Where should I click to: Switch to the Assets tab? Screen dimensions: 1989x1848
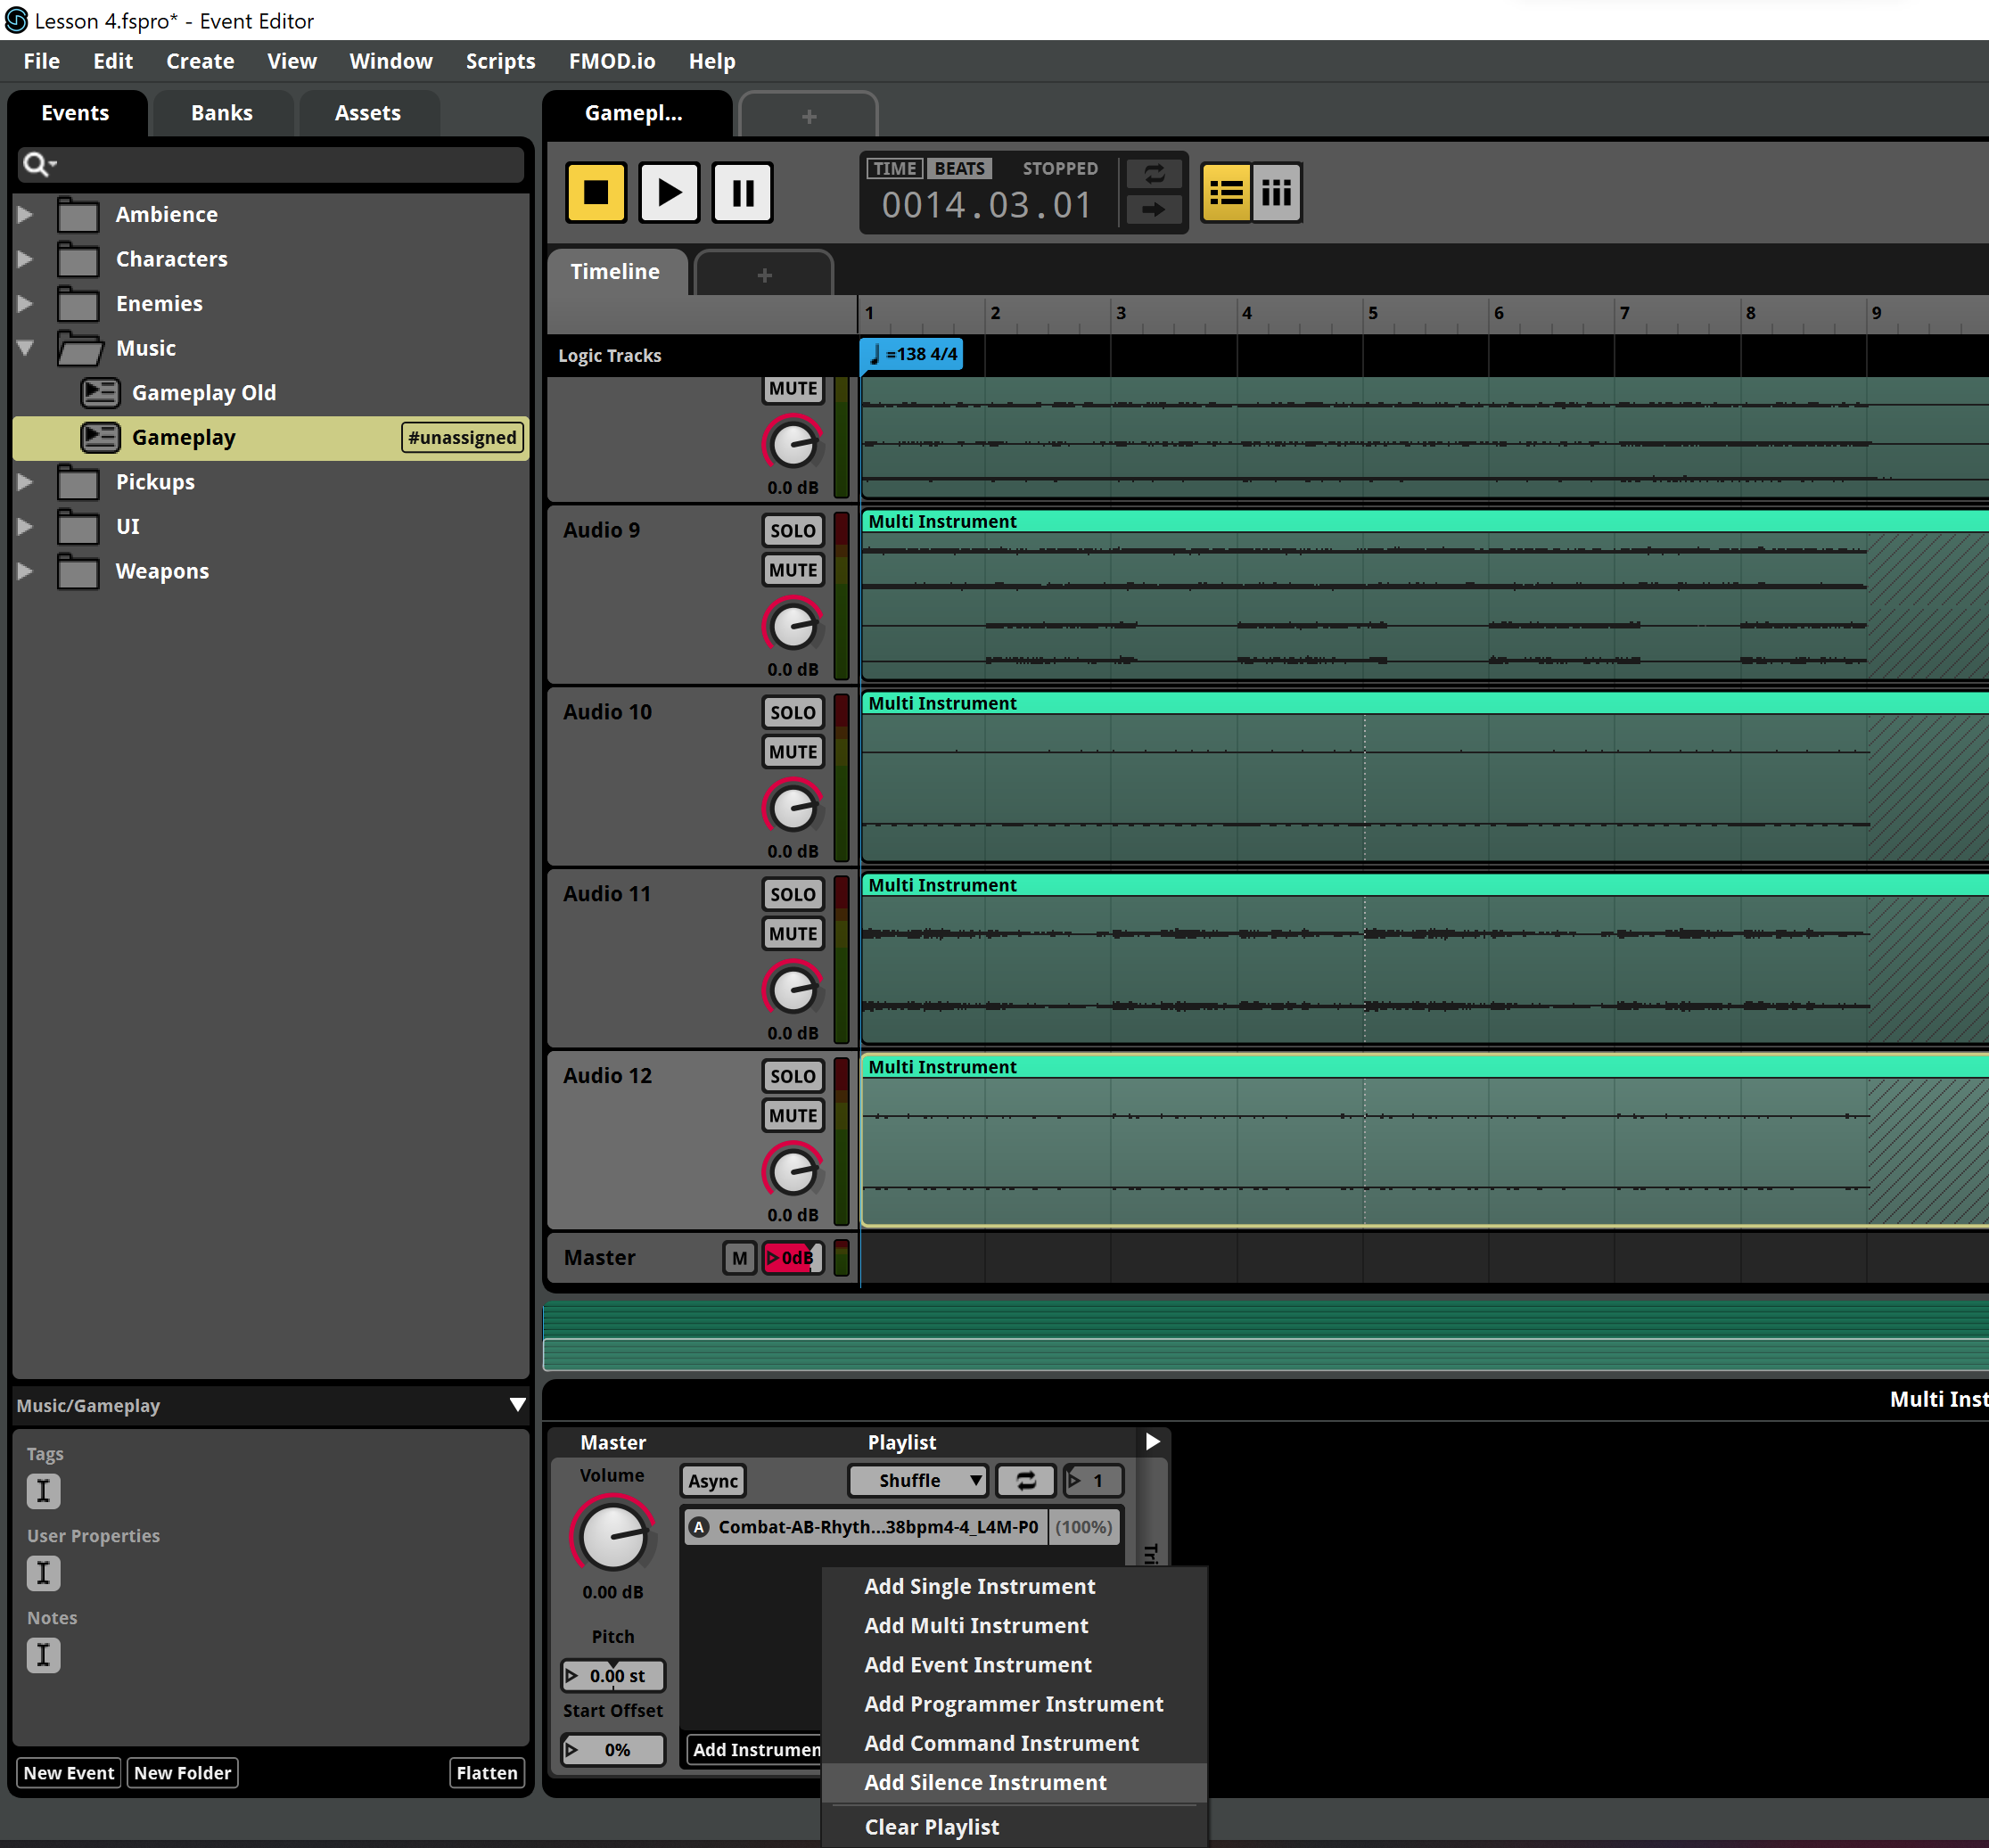(x=367, y=113)
